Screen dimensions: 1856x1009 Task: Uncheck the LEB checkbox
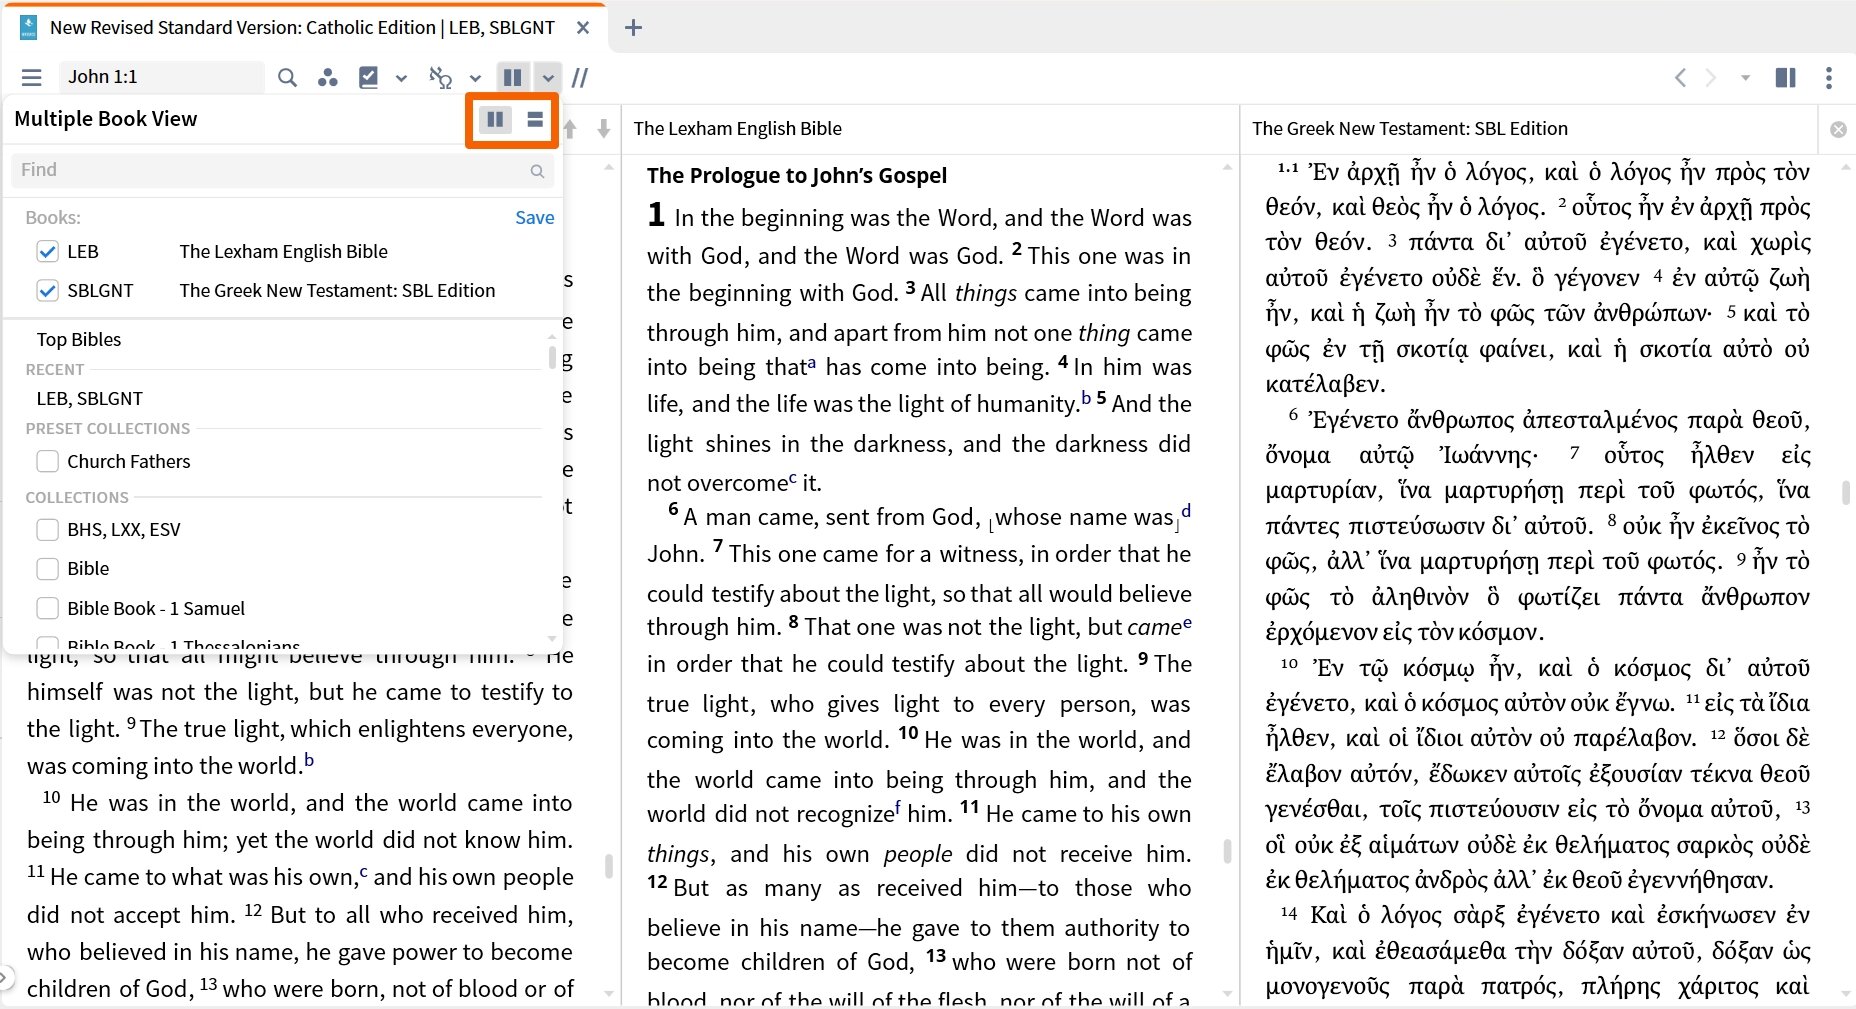point(47,251)
